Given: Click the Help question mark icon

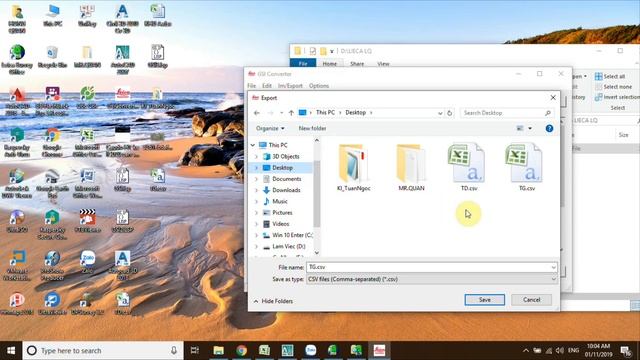Looking at the screenshot, I should 549,128.
